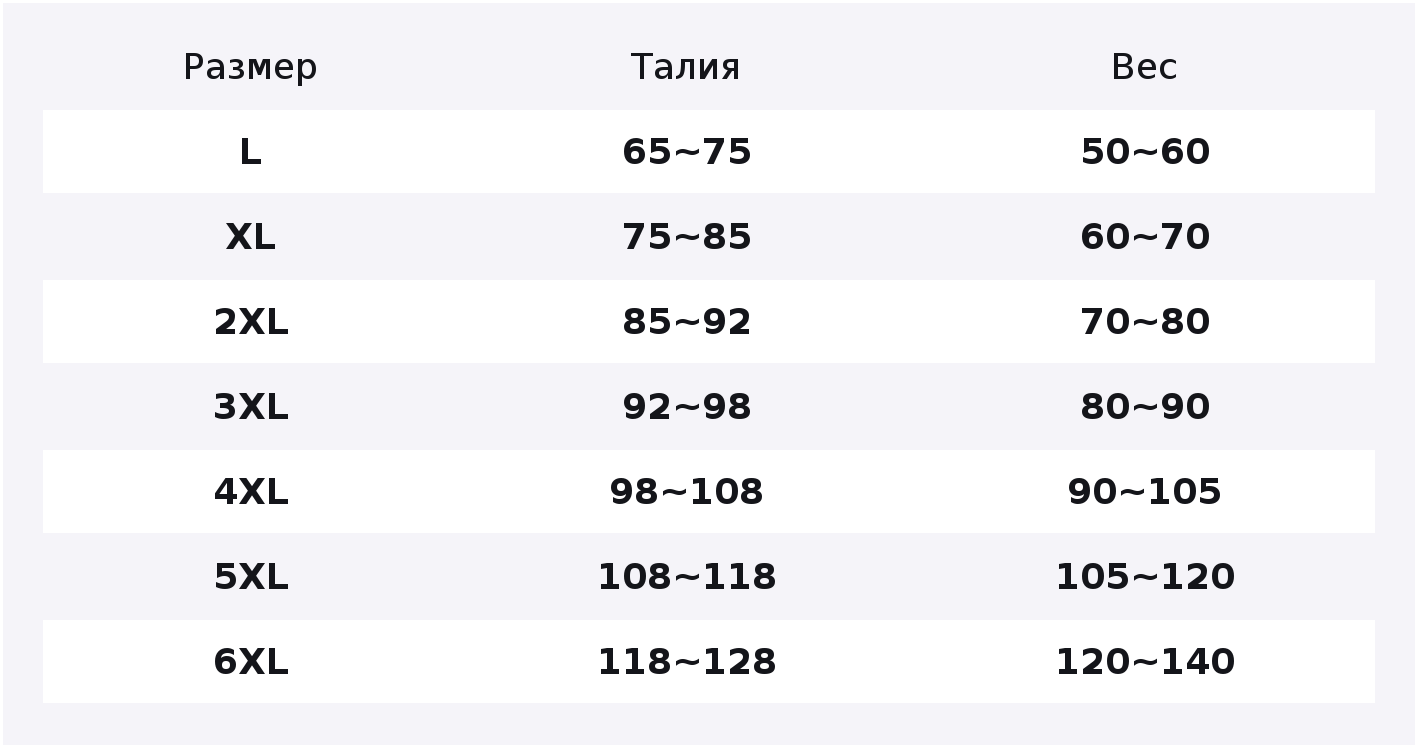Click waist value 85~92
This screenshot has height=748, width=1418.
pyautogui.click(x=686, y=322)
